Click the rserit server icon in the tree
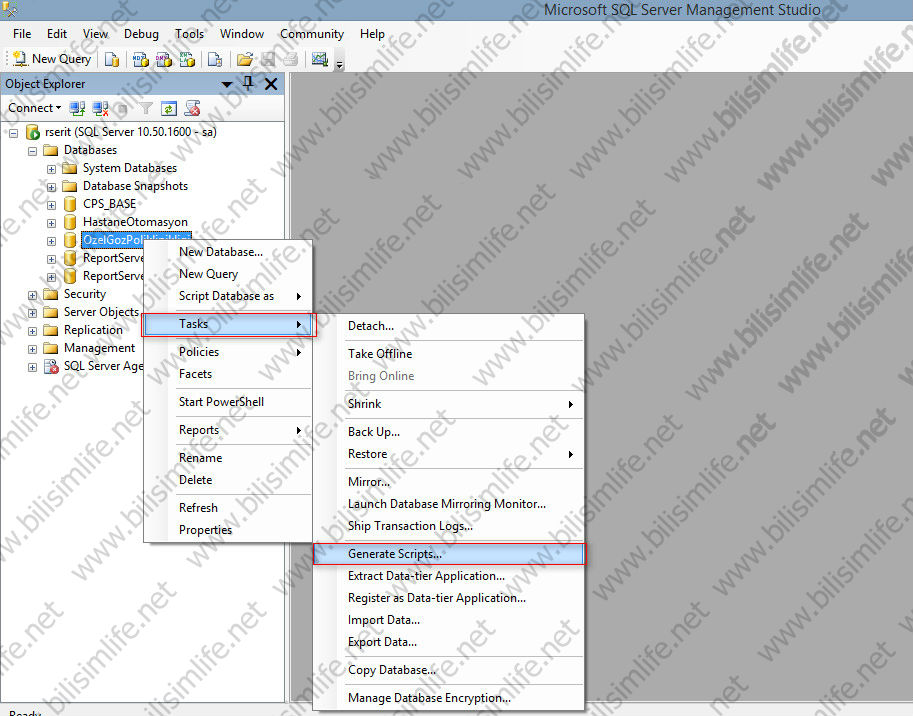Screen dimensions: 913x716 click(33, 132)
